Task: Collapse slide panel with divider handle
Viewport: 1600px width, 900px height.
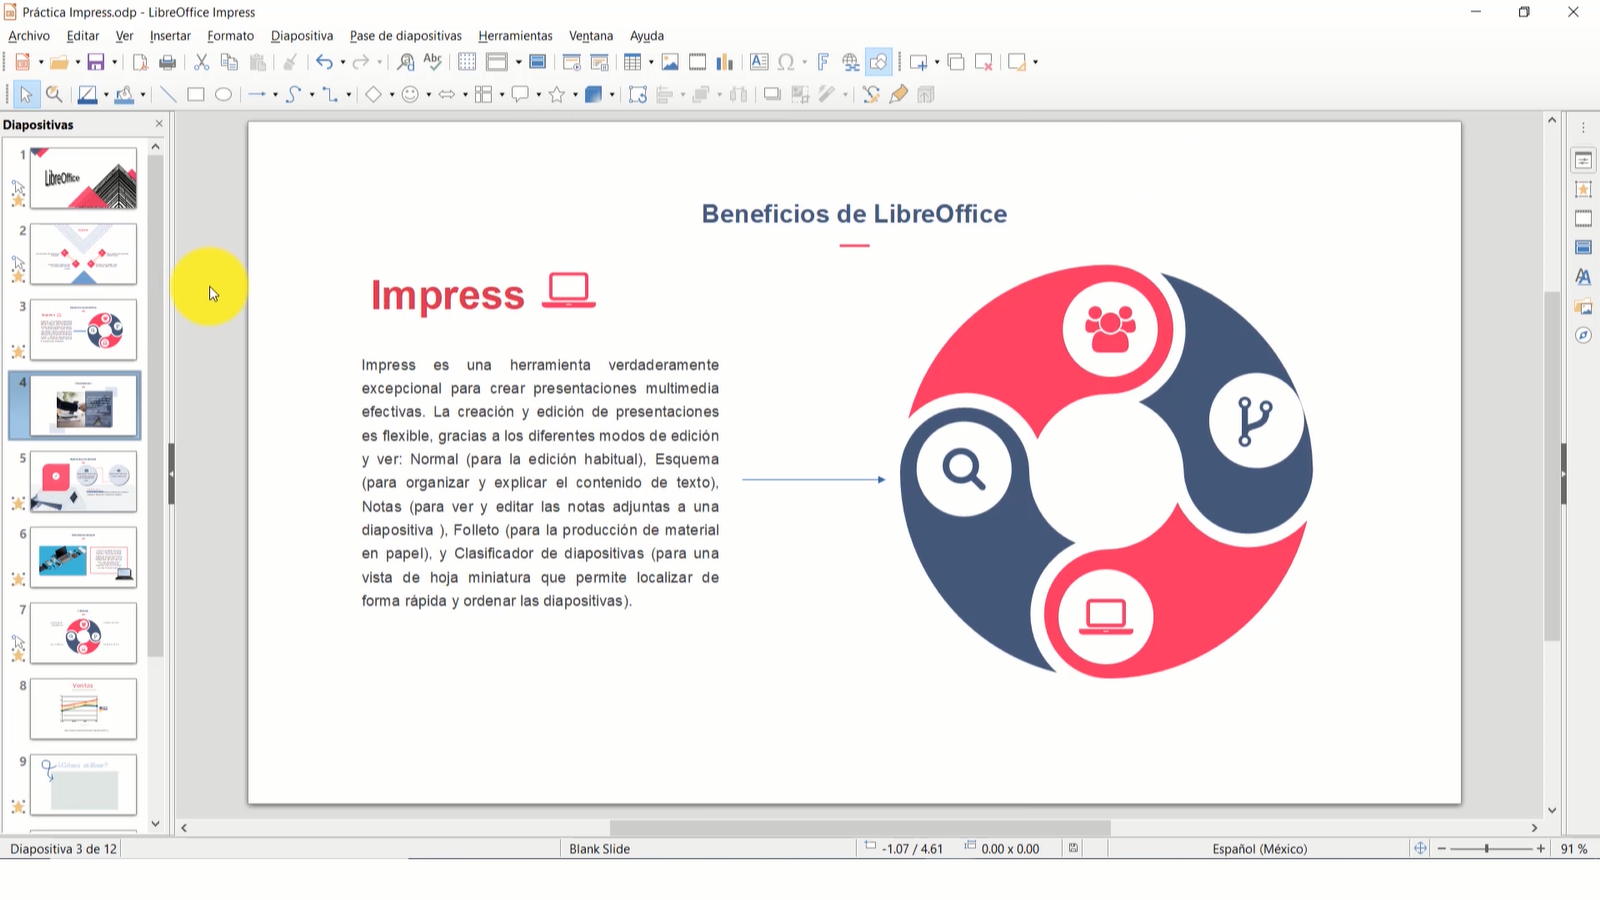Action: 171,473
